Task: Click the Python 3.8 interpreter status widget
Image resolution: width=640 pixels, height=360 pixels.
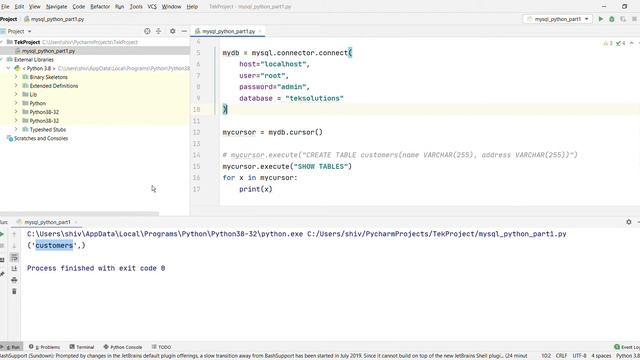Action: coord(628,356)
